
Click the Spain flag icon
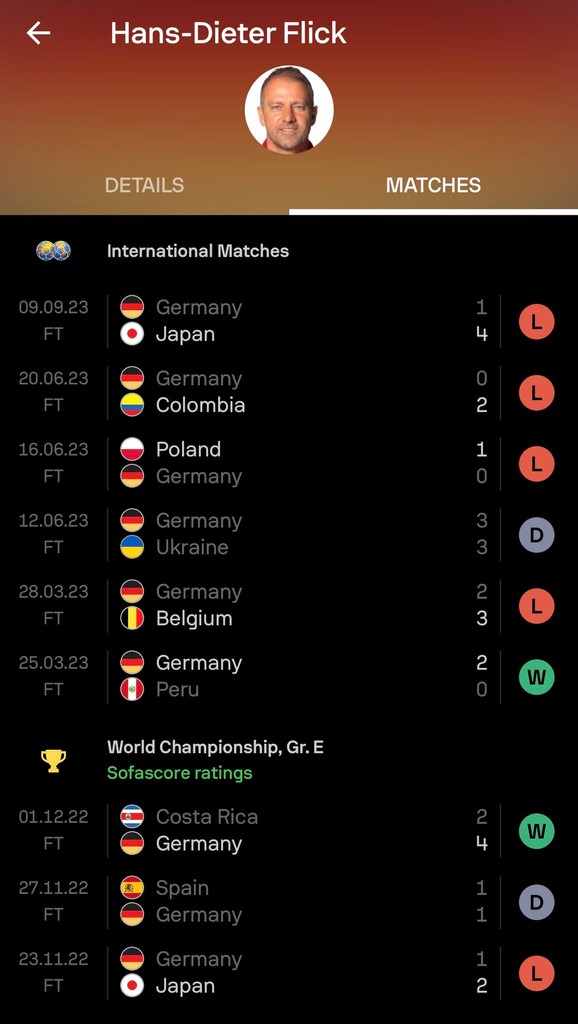click(x=132, y=888)
